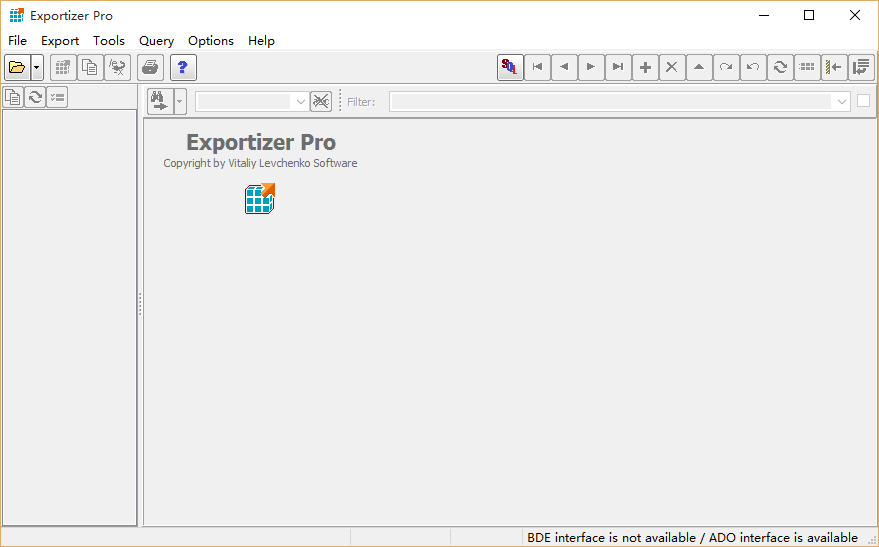The height and width of the screenshot is (547, 879).
Task: Expand the Filter combo box arrow
Action: (841, 101)
